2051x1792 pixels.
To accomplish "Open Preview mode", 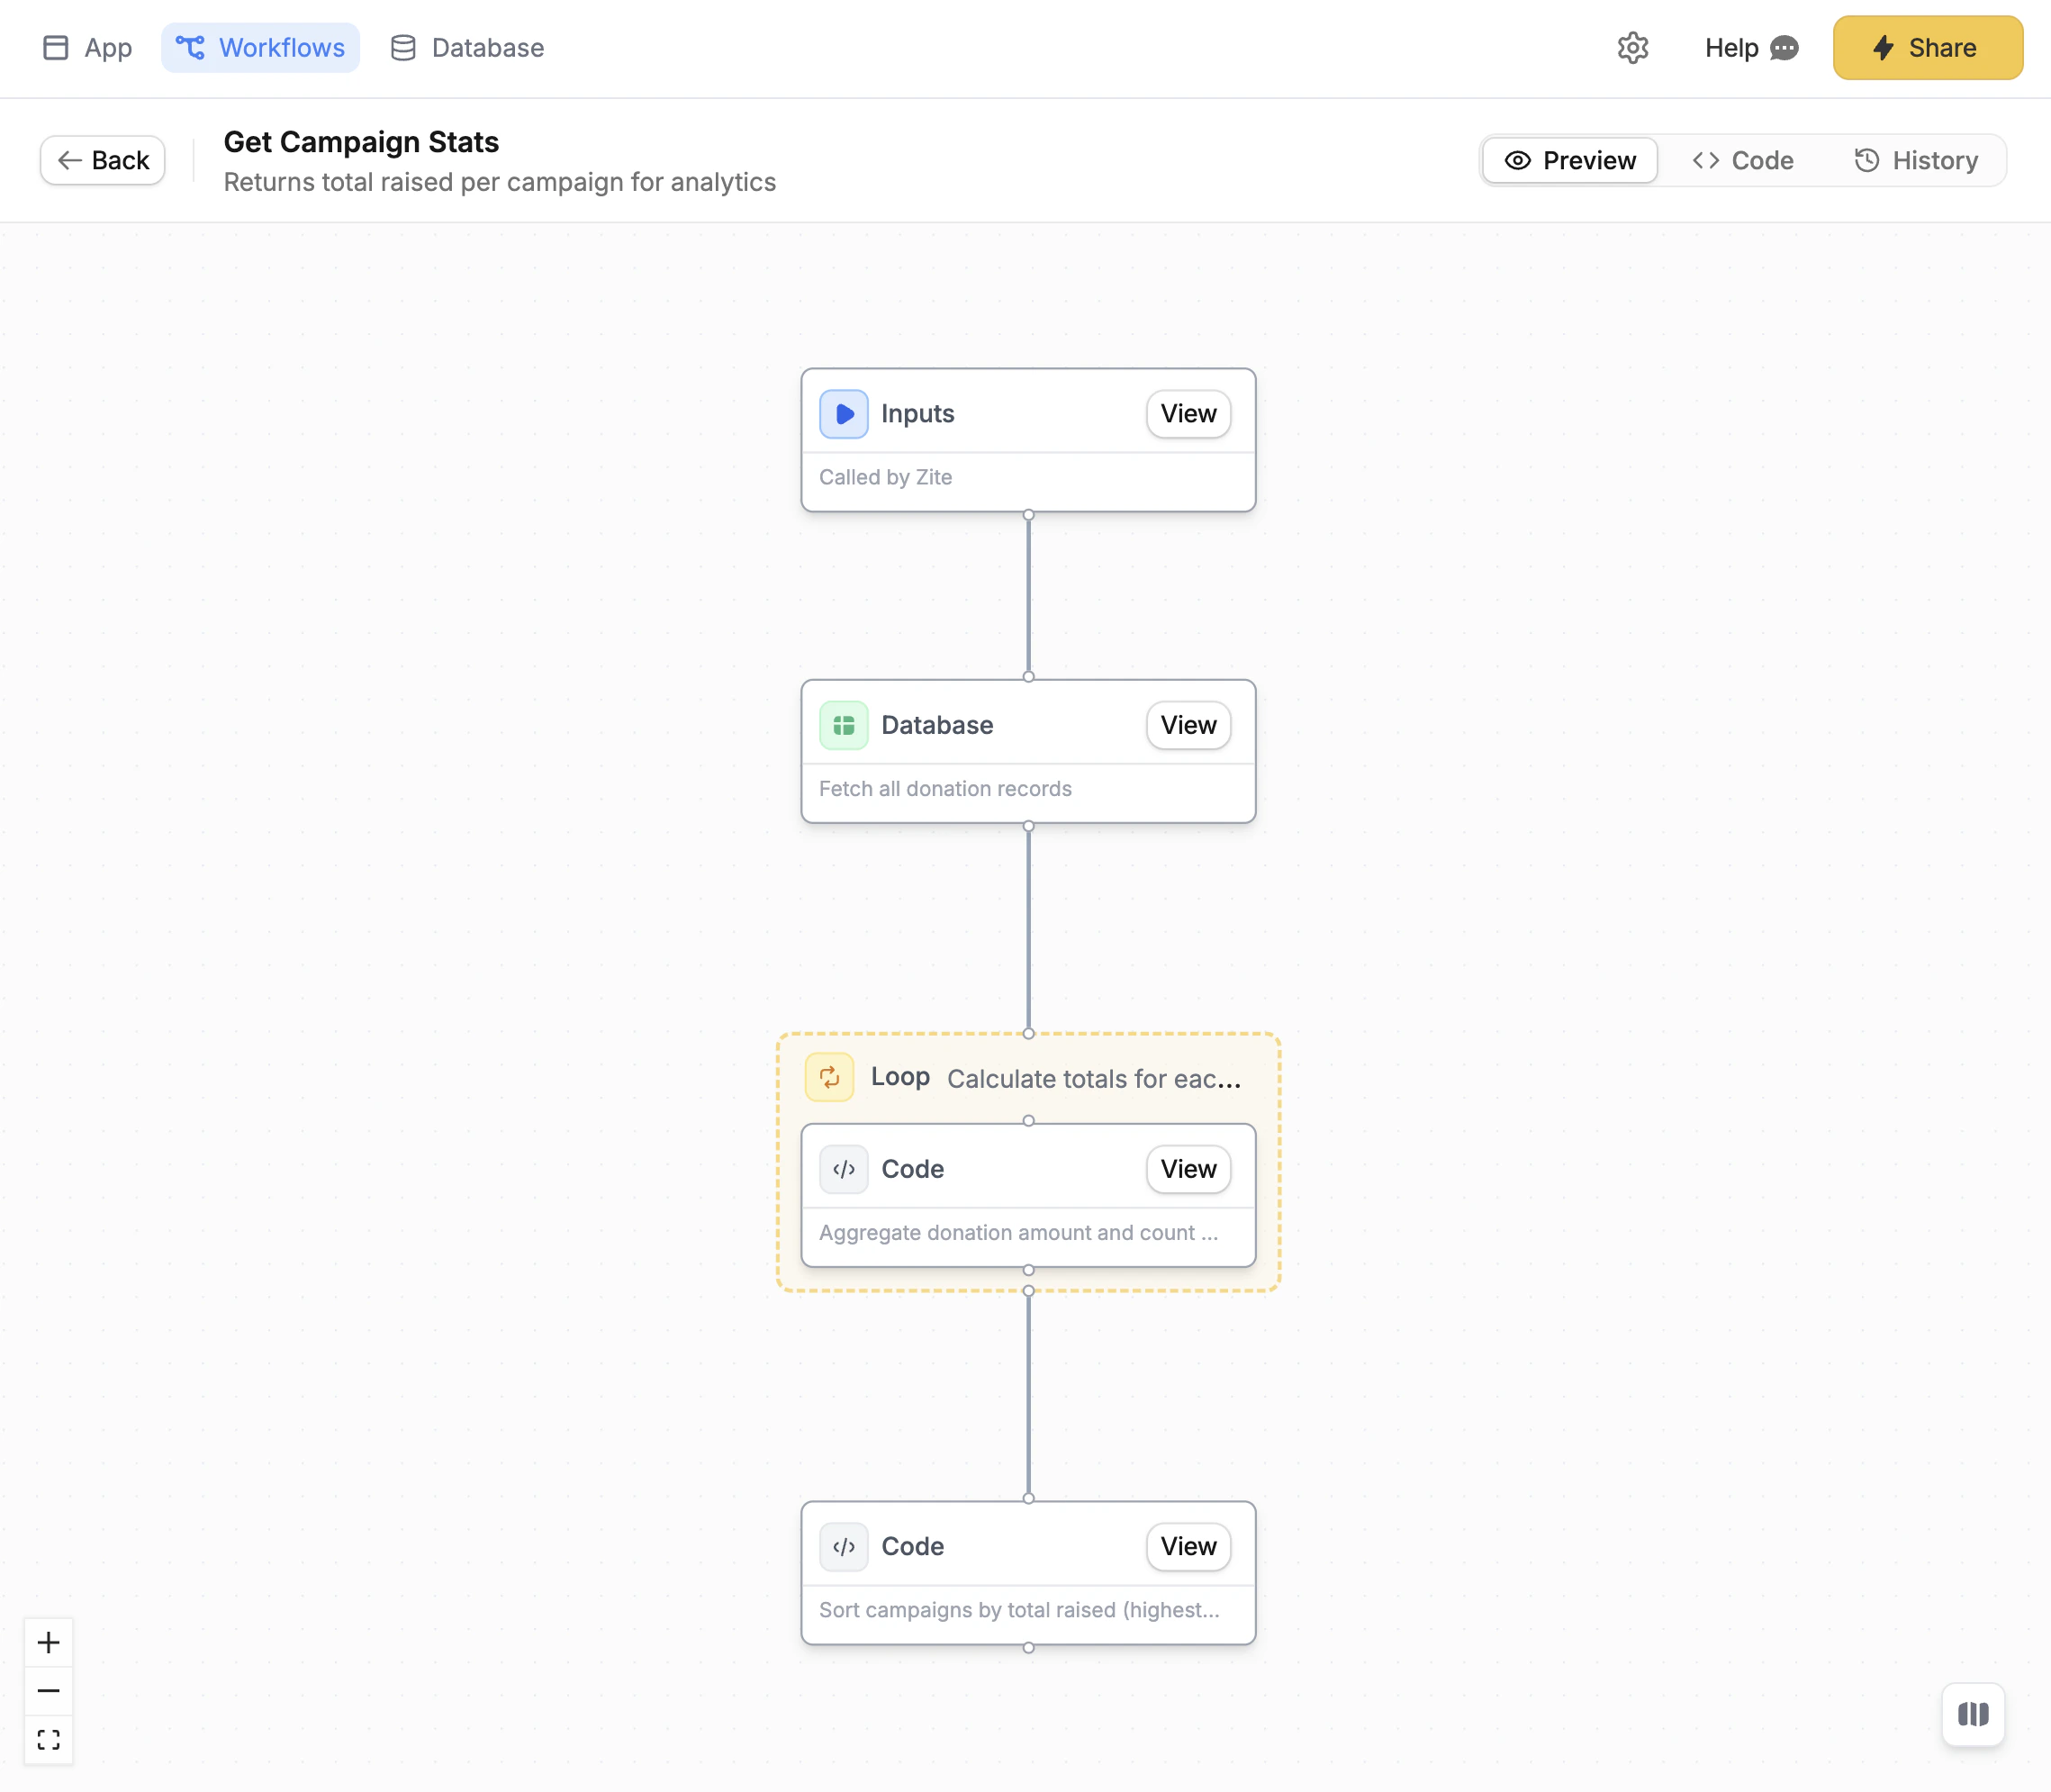I will tap(1568, 160).
